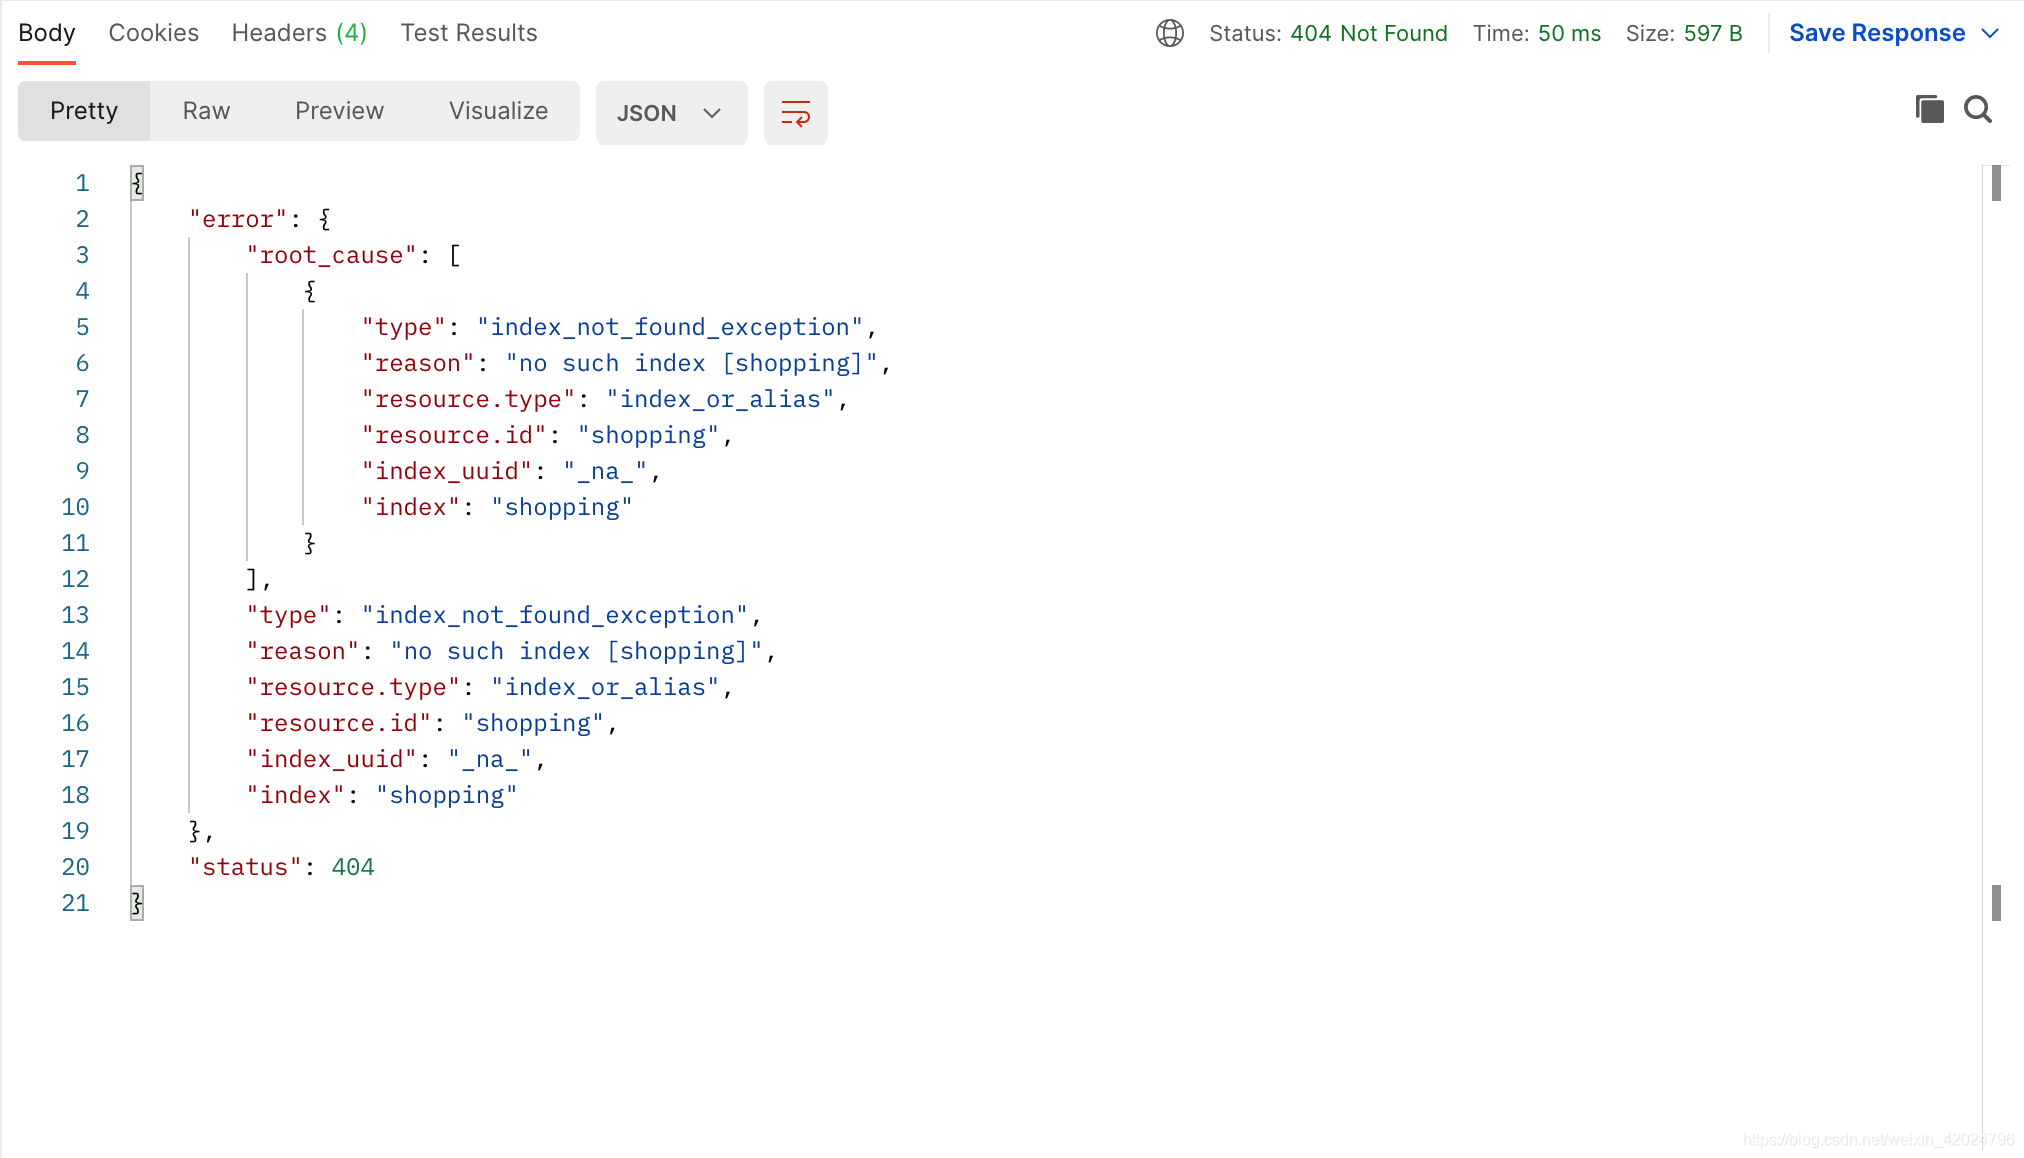Viewport: 2024px width, 1158px height.
Task: Click the lower scrollbar marker
Action: tap(1996, 903)
